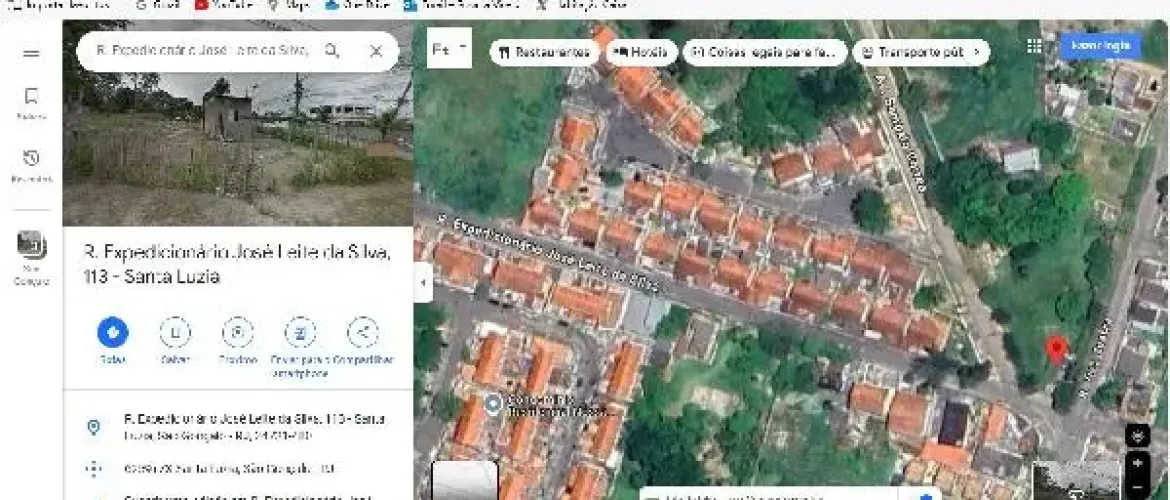
Task: Click the Rotas directions button
Action: 113,333
